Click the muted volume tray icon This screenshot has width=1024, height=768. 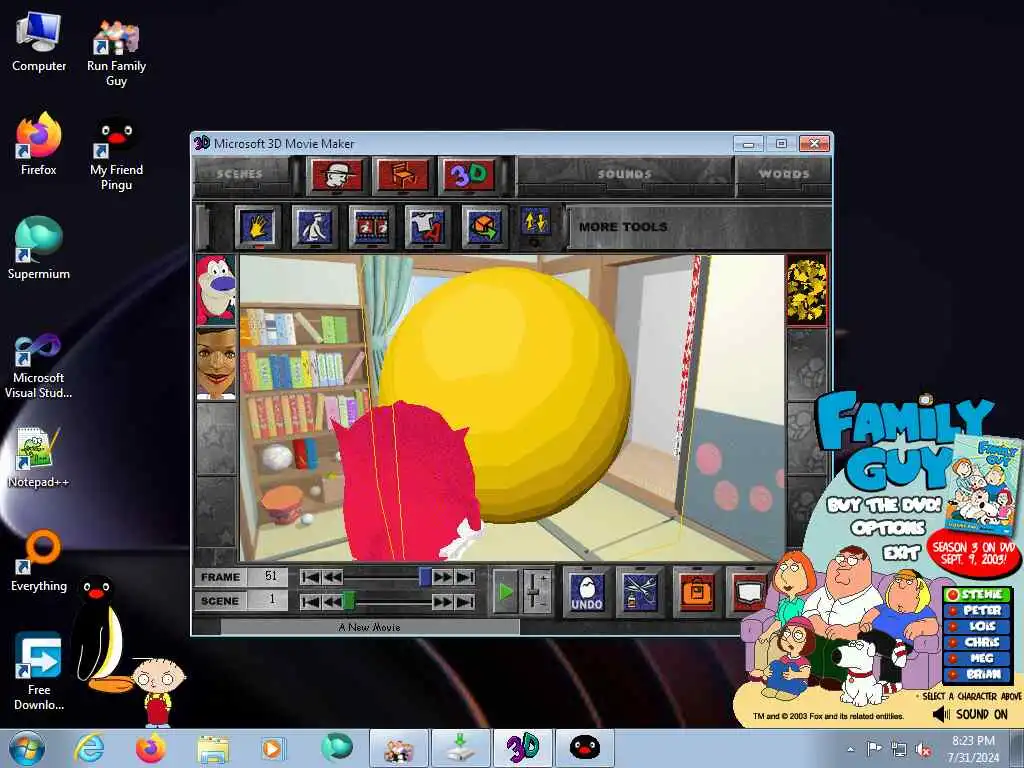923,750
